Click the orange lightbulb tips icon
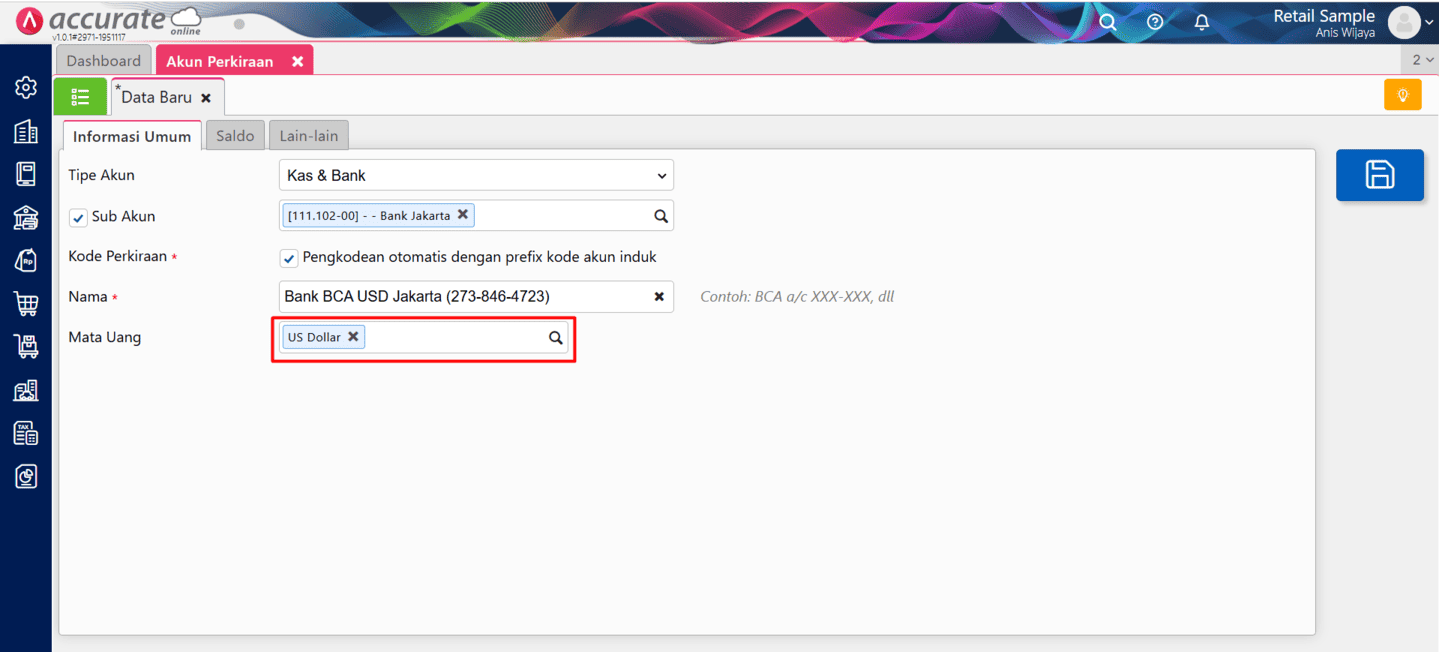Image resolution: width=1439 pixels, height=652 pixels. click(1402, 95)
